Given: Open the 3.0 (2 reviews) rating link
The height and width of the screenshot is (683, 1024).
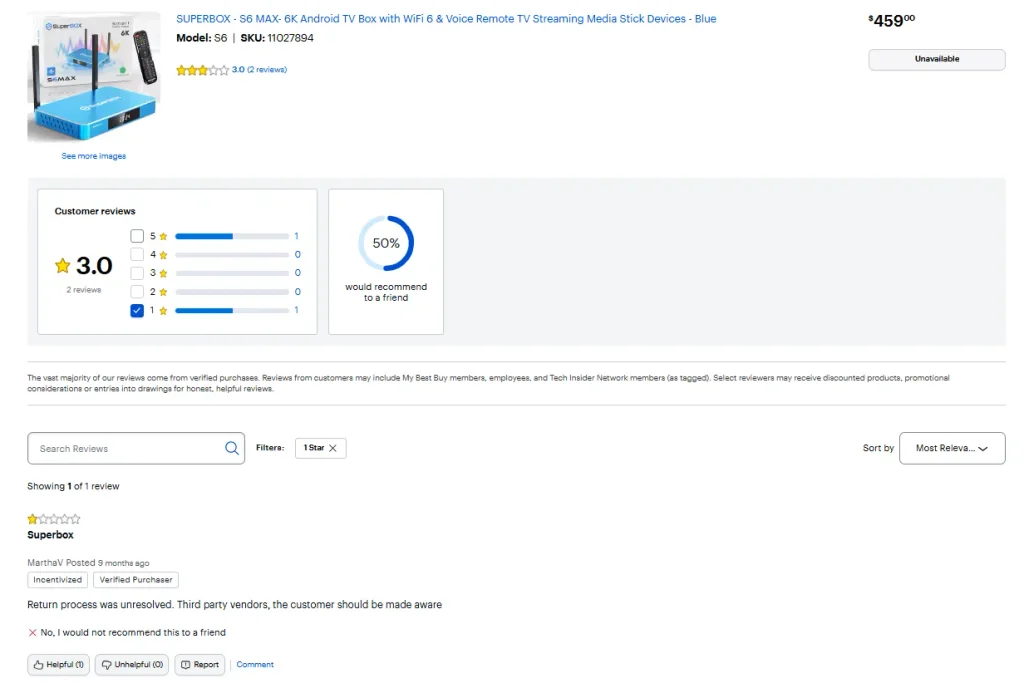Looking at the screenshot, I should click(259, 69).
